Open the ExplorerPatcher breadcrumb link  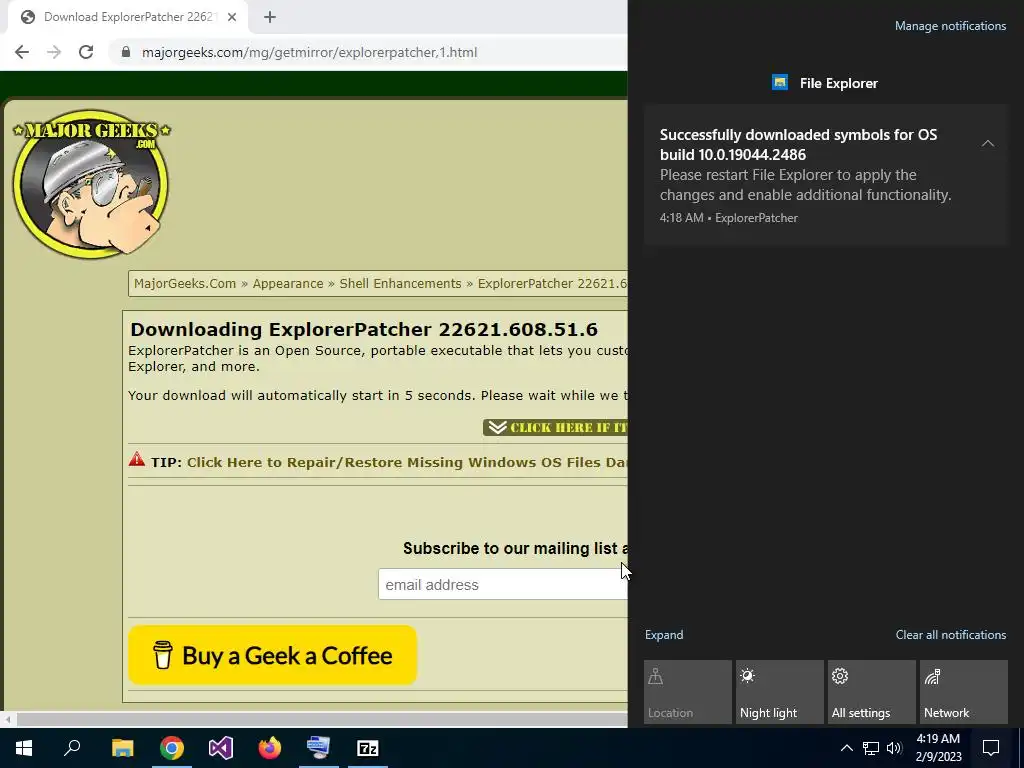[x=552, y=283]
